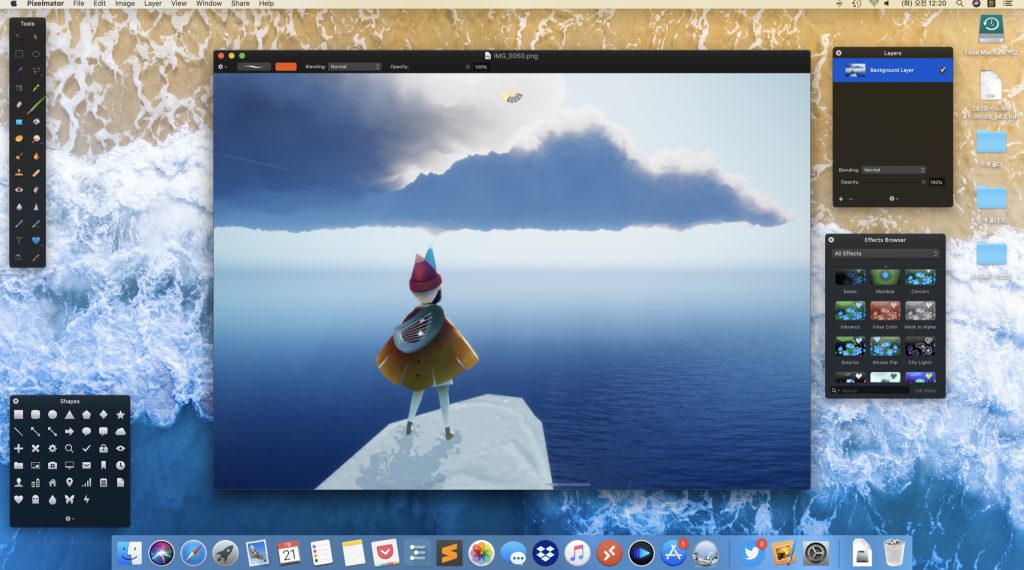This screenshot has width=1024, height=570.
Task: Apply the Mask to Alpha effect
Action: click(920, 311)
